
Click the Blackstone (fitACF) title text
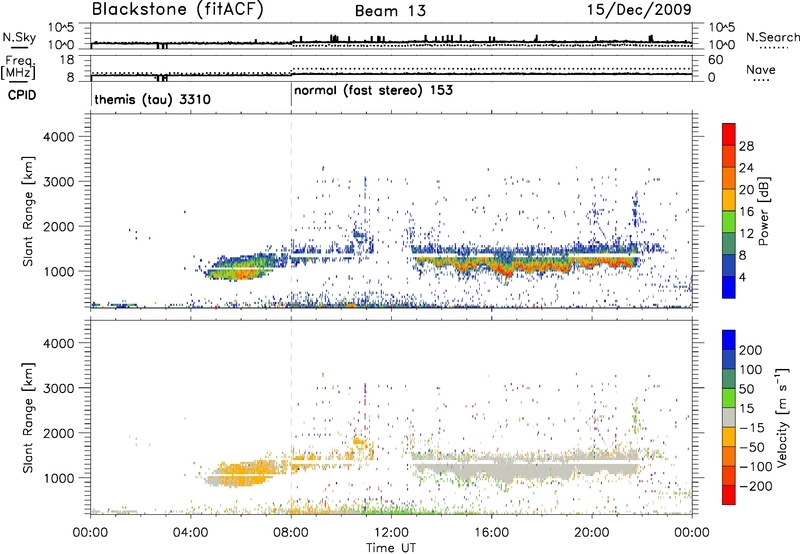(178, 10)
